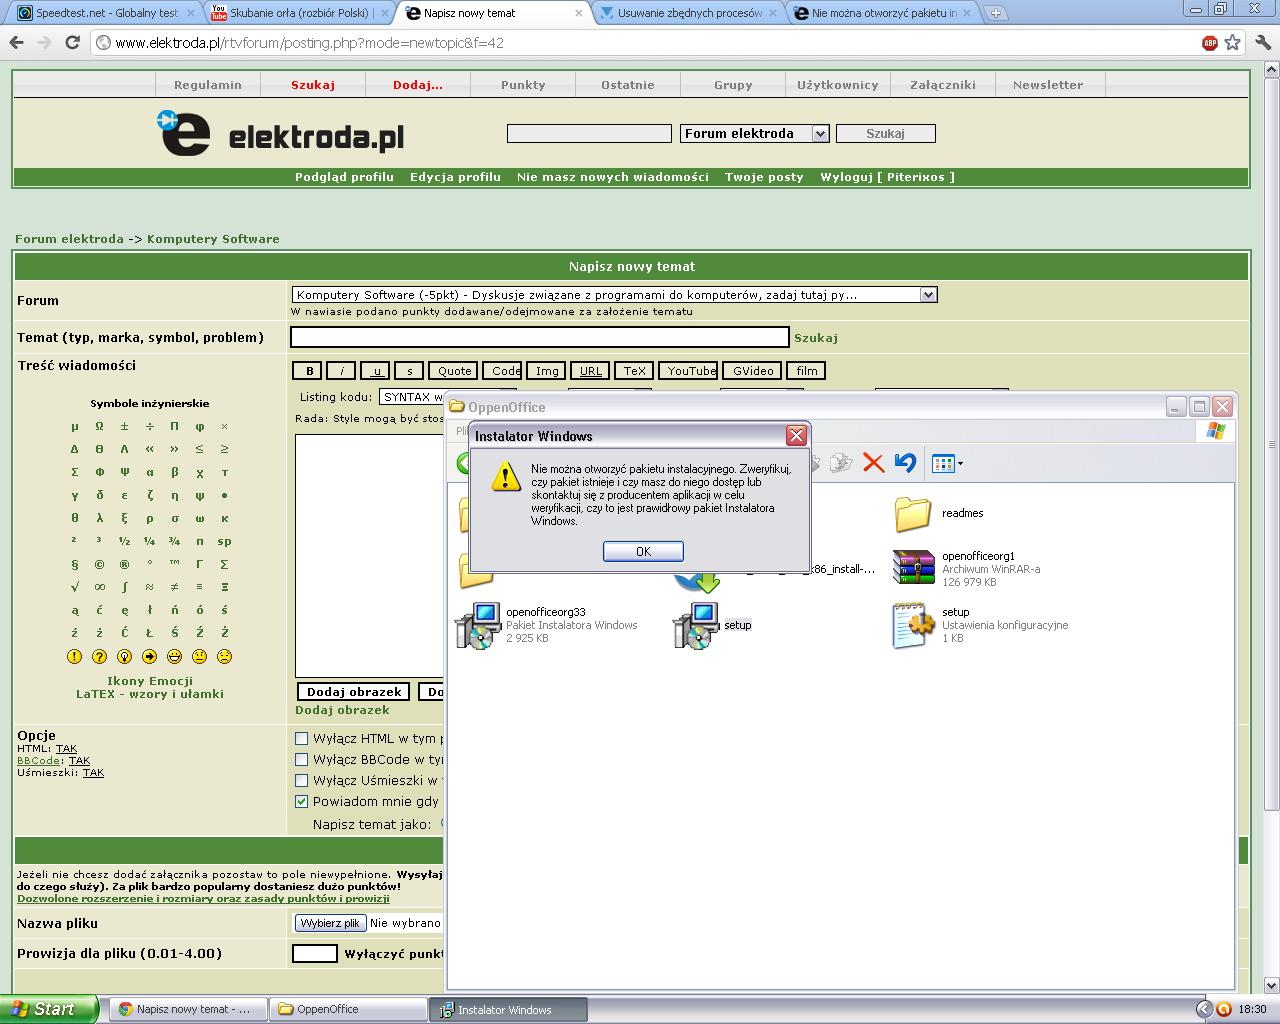Insert the question mark emoticon
Screen dimensions: 1280x1024
(x=99, y=657)
